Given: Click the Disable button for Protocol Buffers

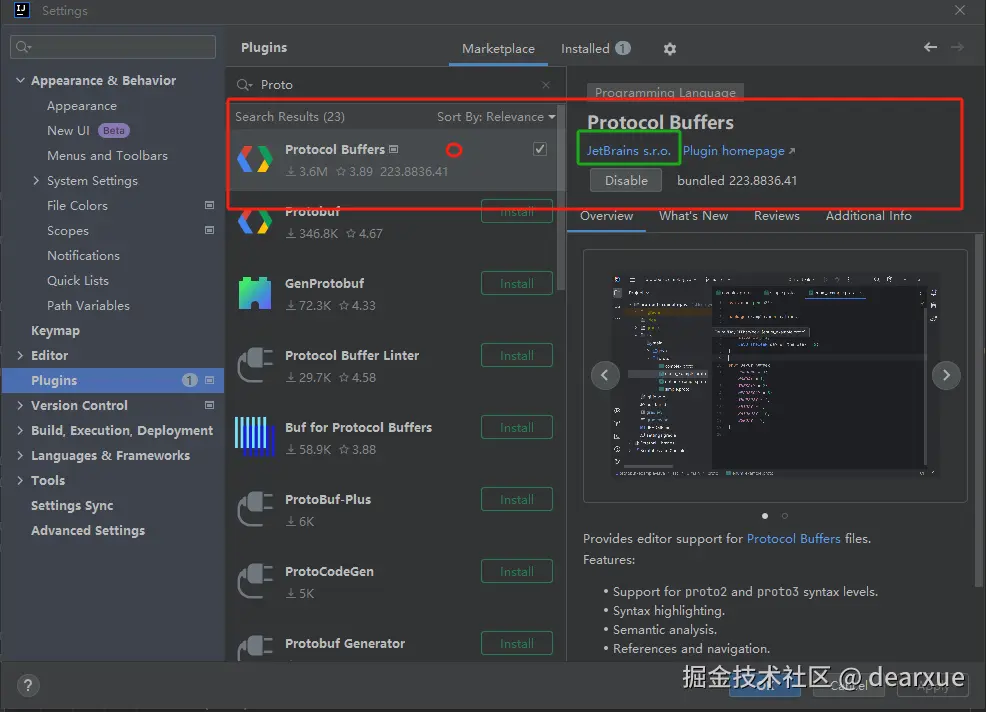Looking at the screenshot, I should (625, 181).
